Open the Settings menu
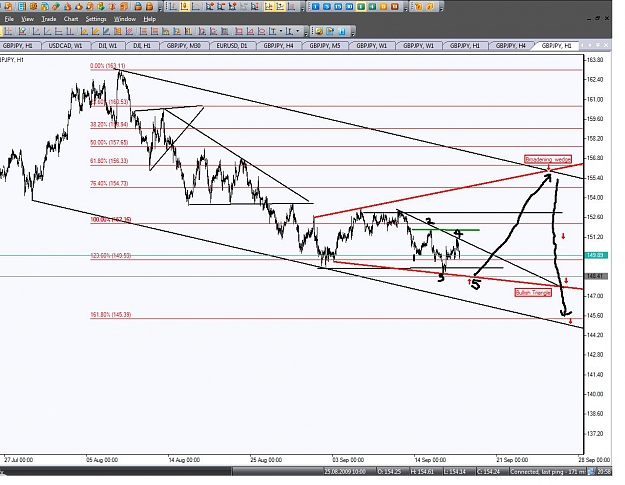Image resolution: width=625 pixels, height=485 pixels. pos(96,19)
